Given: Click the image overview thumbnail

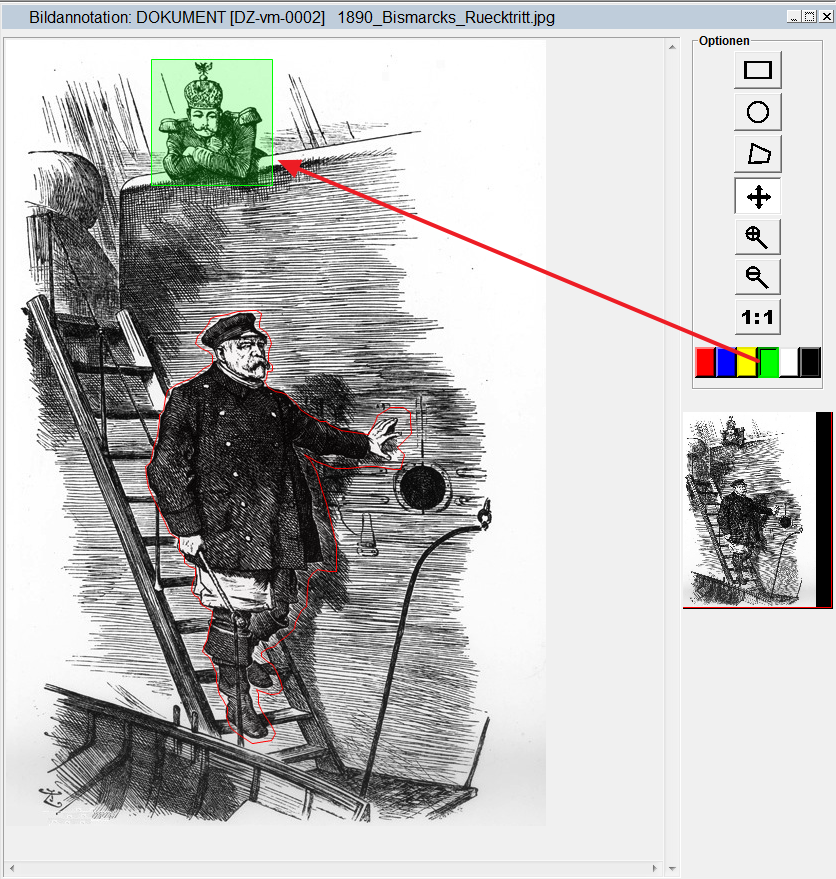Looking at the screenshot, I should [750, 510].
